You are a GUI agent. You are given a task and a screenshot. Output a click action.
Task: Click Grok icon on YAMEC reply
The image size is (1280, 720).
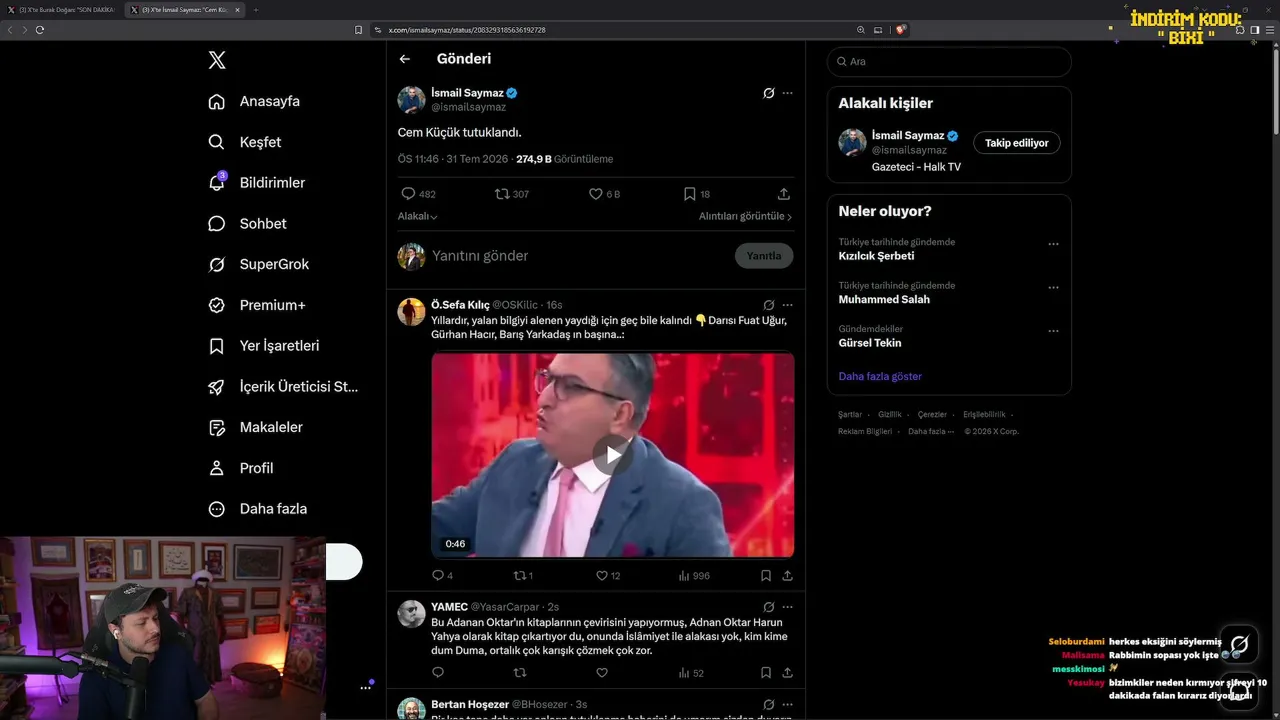click(x=768, y=607)
